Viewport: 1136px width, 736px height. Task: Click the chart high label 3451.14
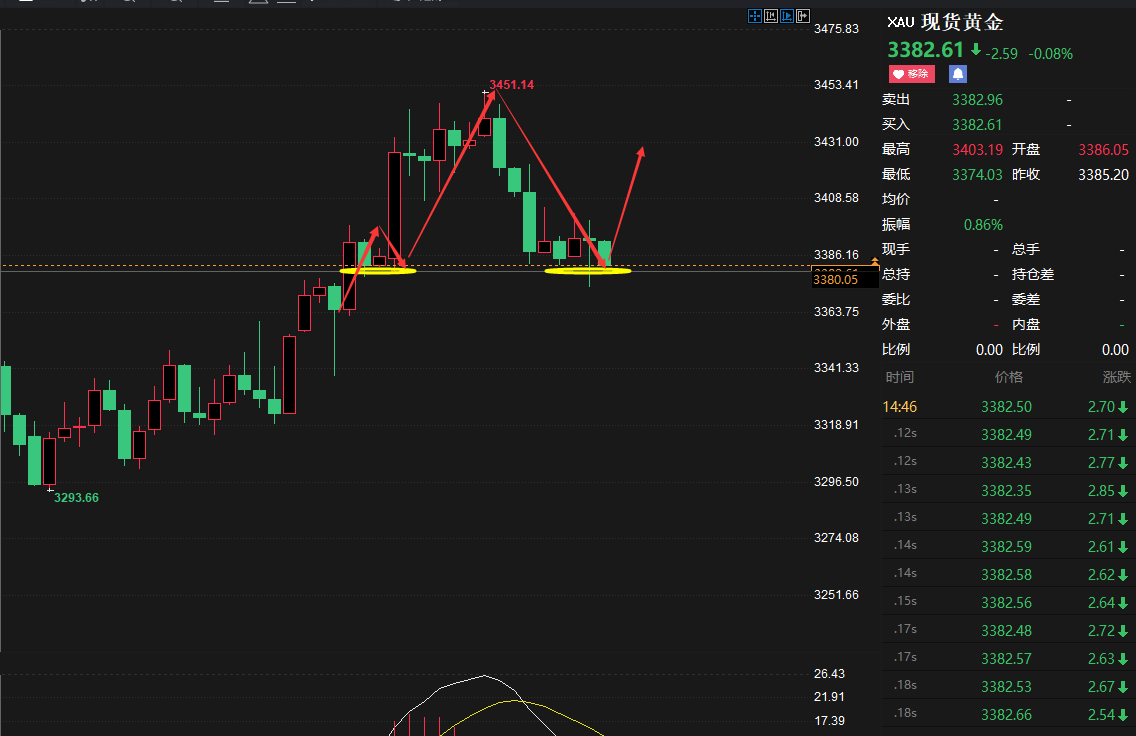(511, 85)
